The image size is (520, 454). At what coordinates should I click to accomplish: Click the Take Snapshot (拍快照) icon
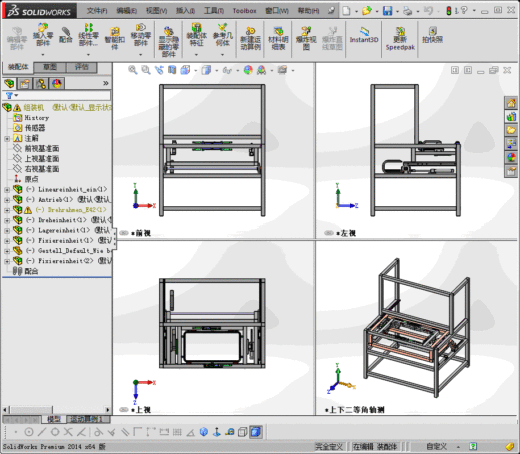click(432, 35)
